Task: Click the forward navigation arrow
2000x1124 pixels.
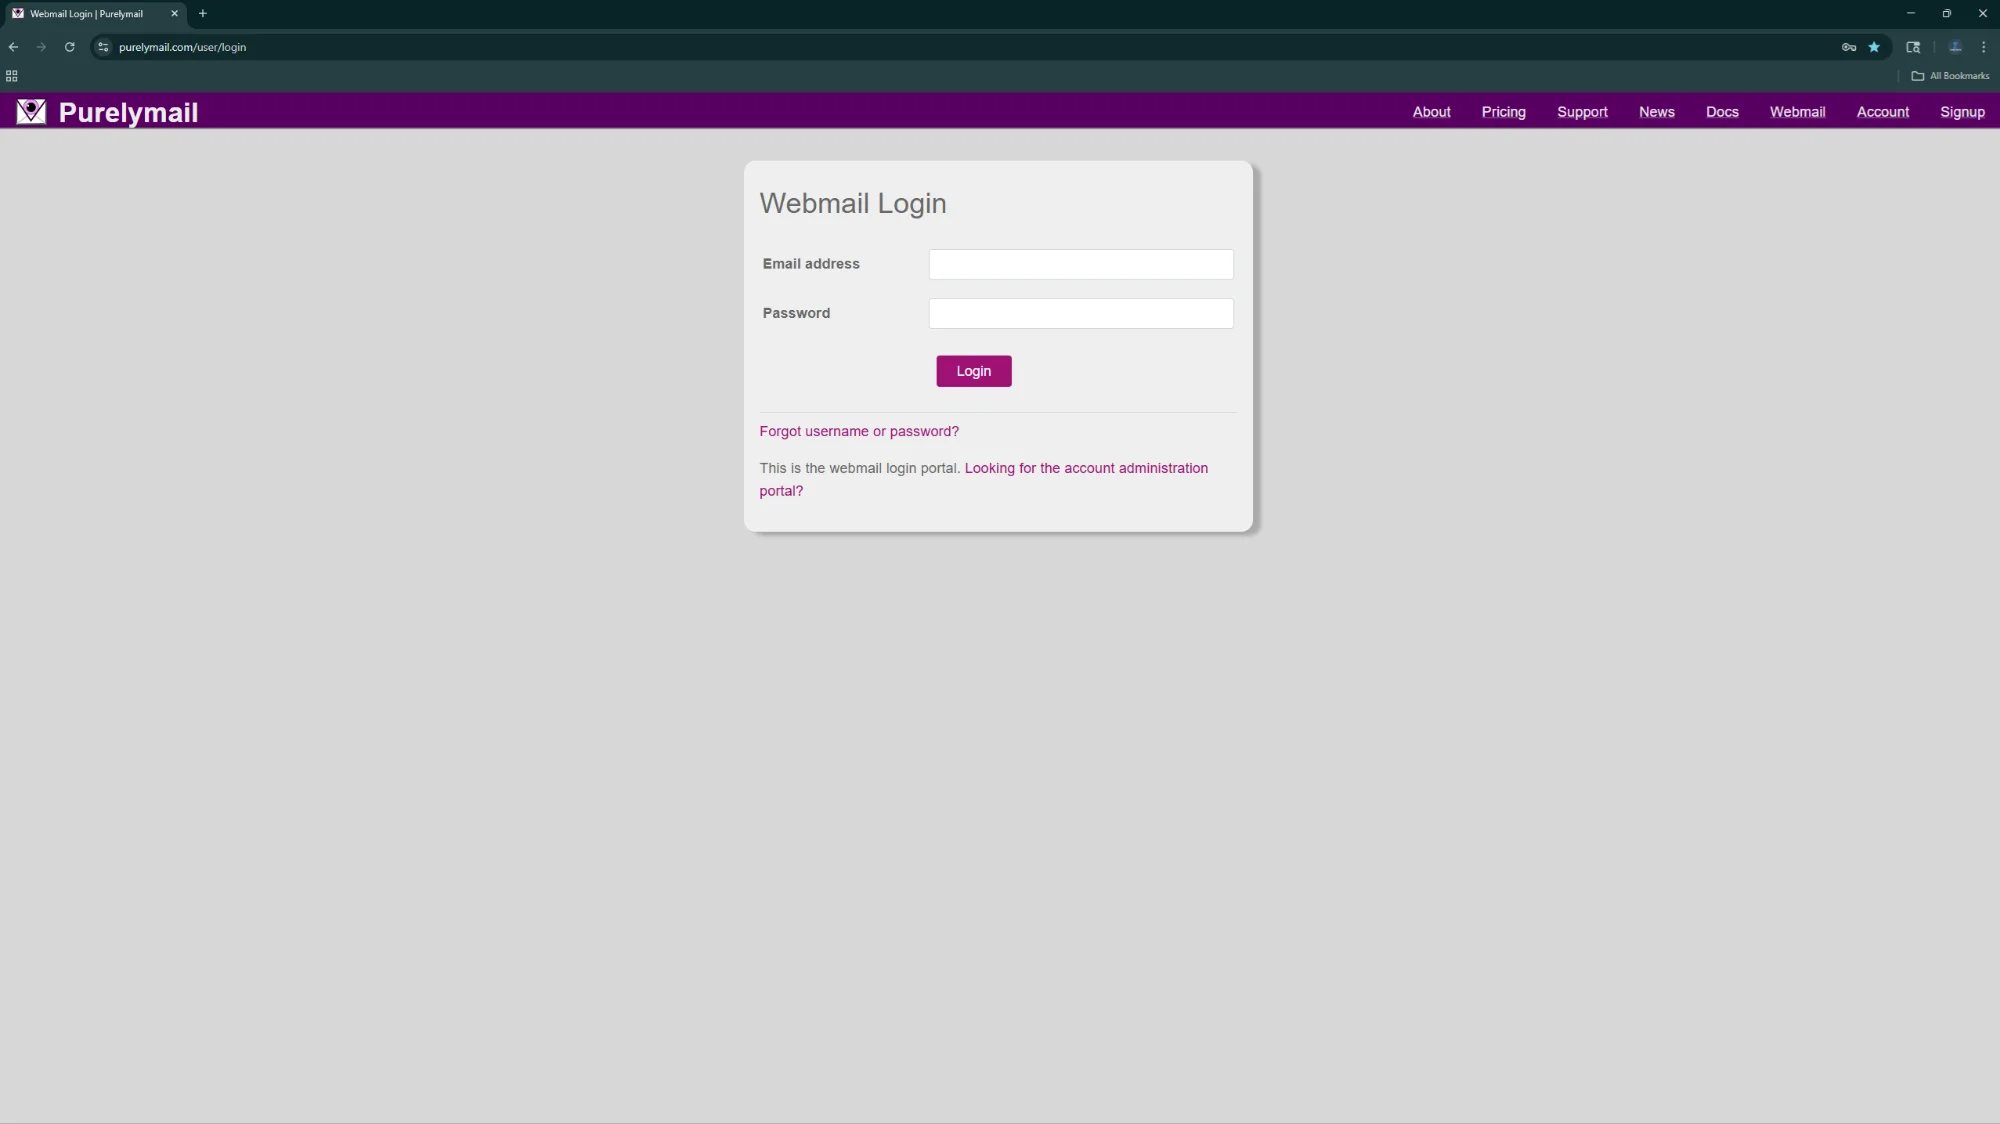Action: [x=41, y=47]
